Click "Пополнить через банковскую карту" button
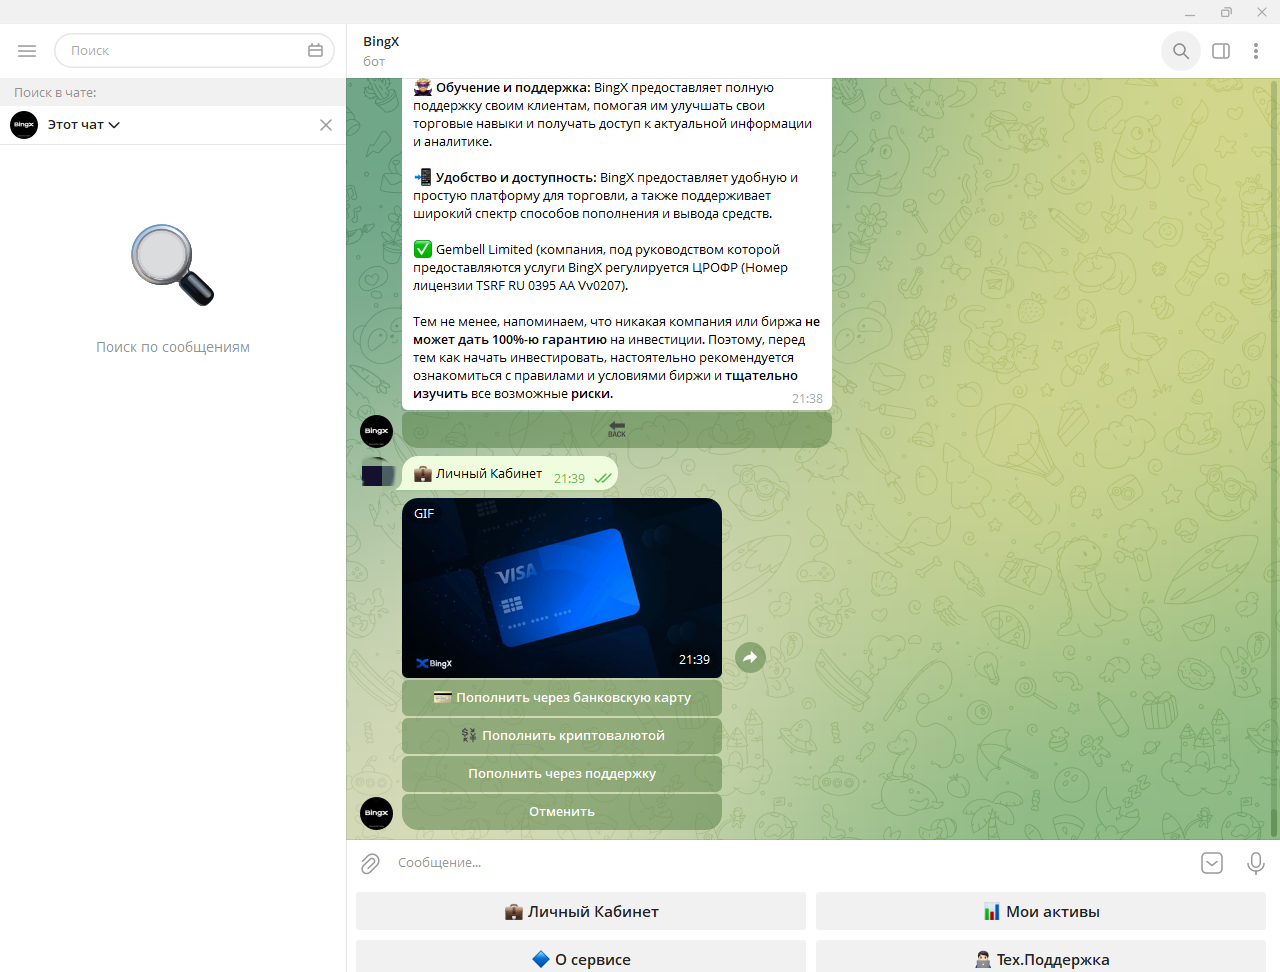 562,698
